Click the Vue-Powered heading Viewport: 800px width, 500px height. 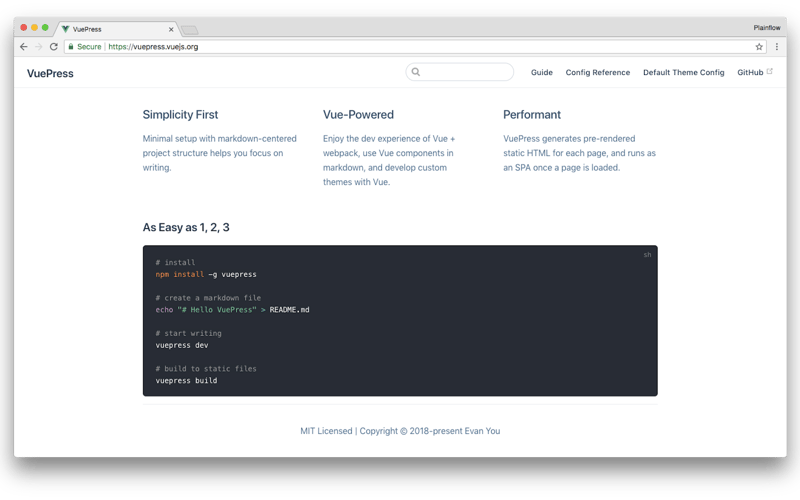pyautogui.click(x=358, y=115)
